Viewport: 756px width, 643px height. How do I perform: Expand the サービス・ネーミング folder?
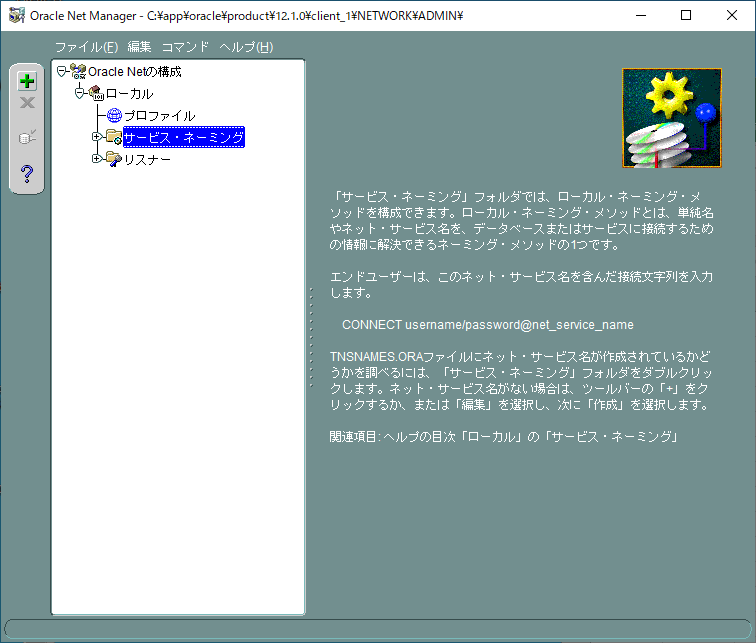click(x=97, y=137)
